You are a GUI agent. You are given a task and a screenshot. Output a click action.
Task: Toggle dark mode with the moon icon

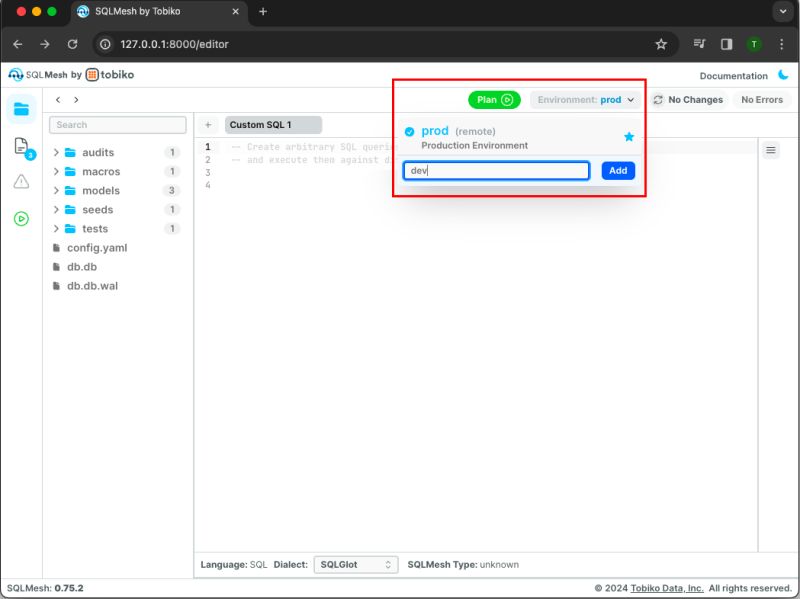click(x=784, y=75)
